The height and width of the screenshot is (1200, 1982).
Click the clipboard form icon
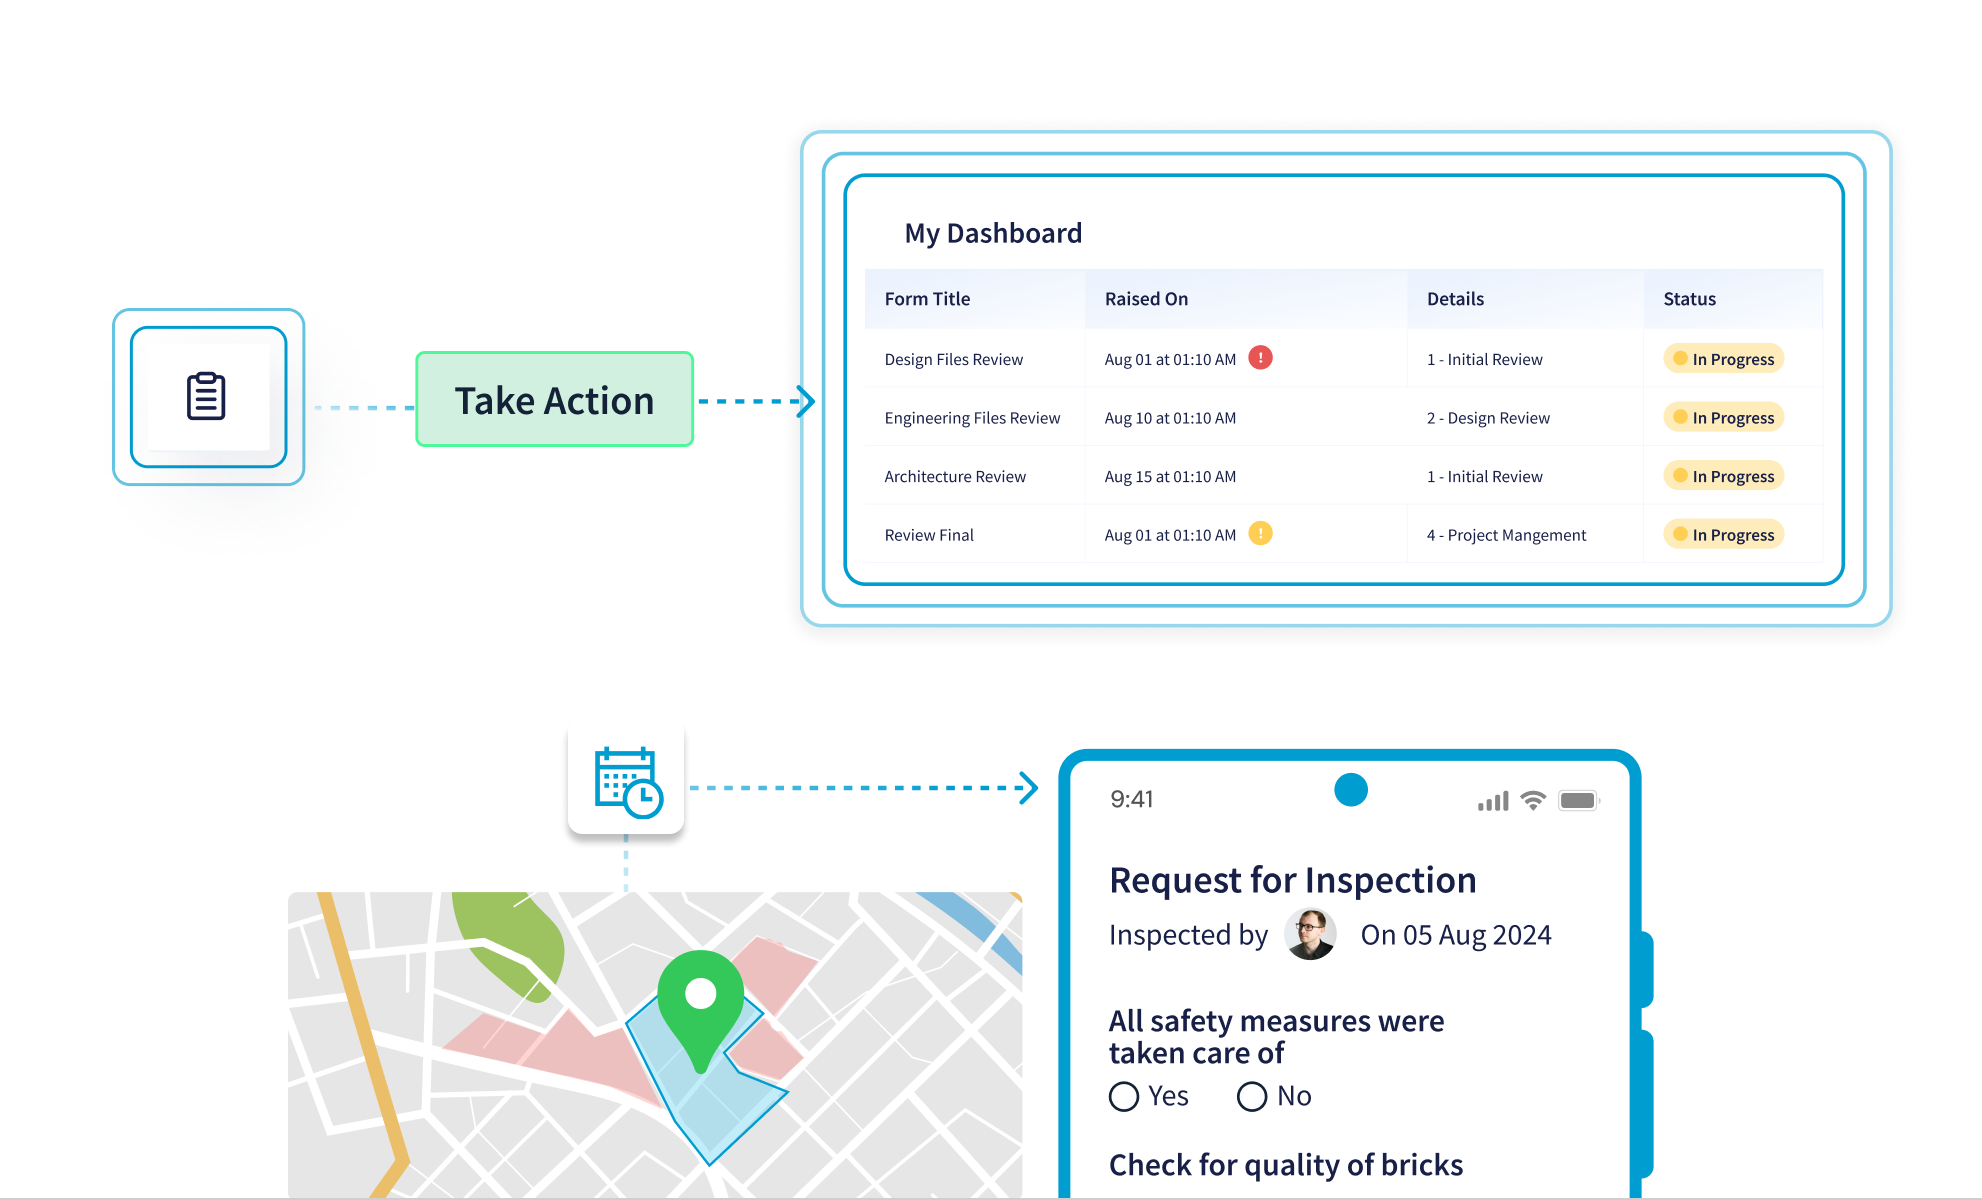pos(207,397)
